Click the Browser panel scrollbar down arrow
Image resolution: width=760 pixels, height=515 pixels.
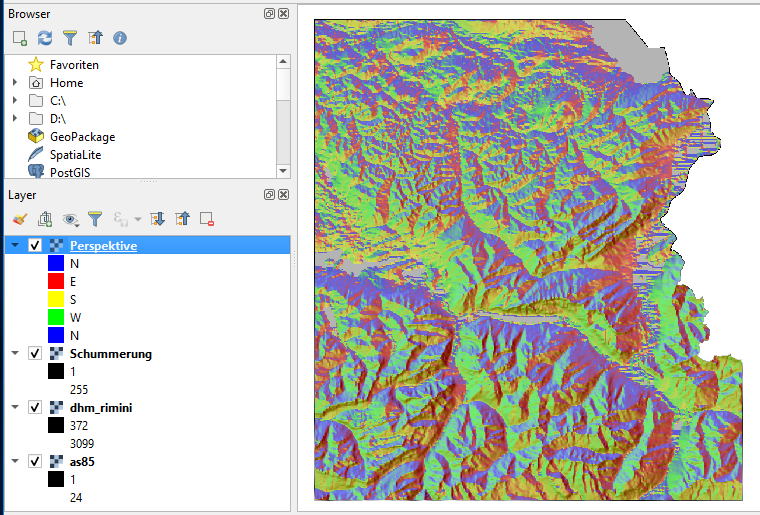click(x=283, y=170)
